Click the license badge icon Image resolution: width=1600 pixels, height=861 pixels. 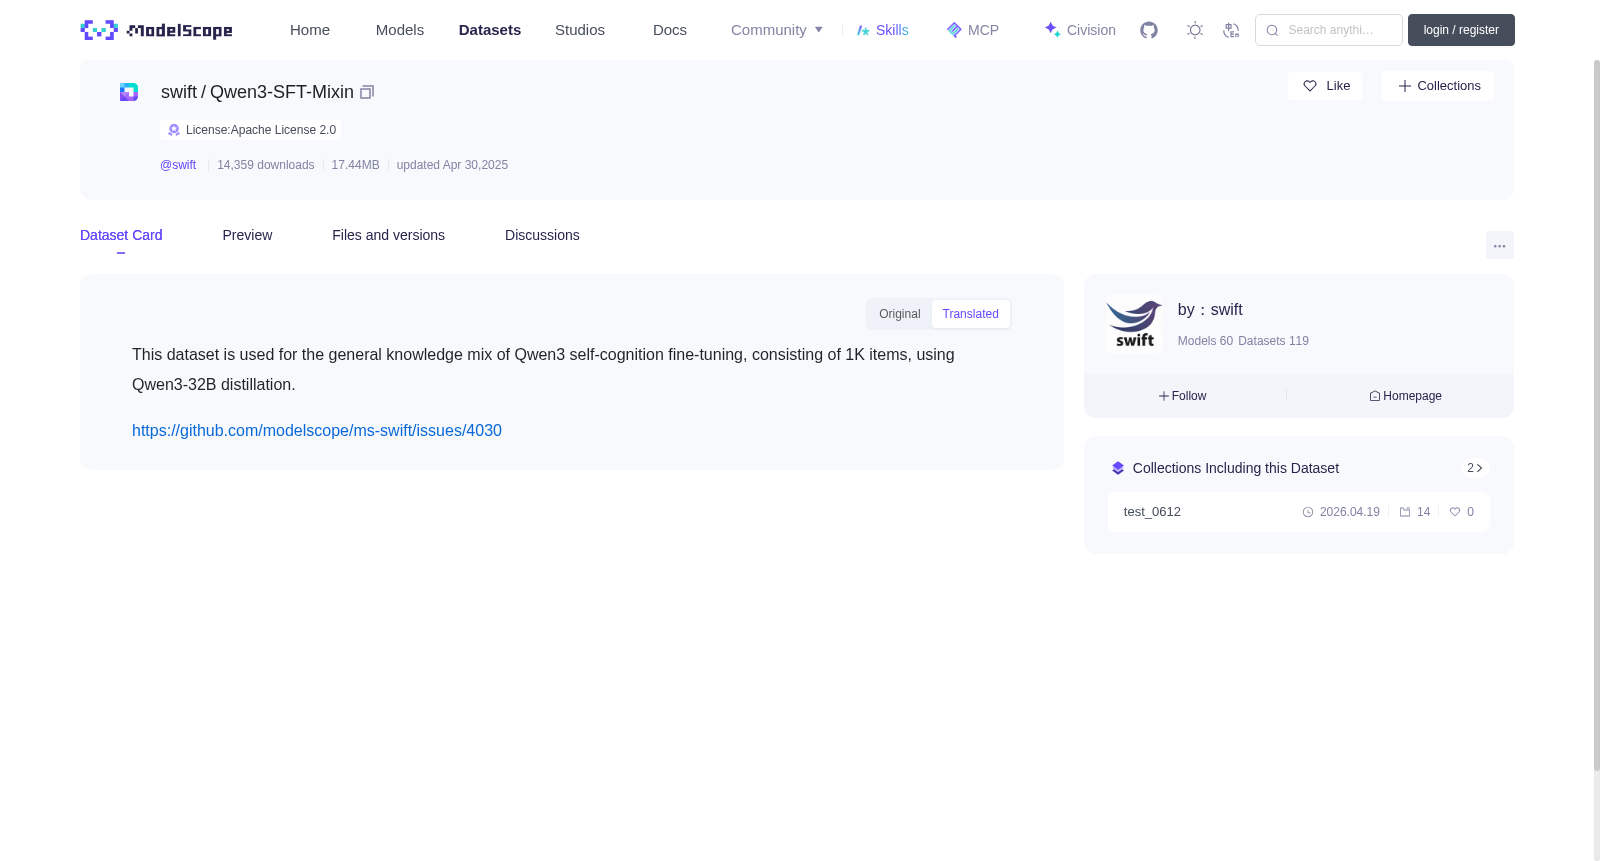174,130
